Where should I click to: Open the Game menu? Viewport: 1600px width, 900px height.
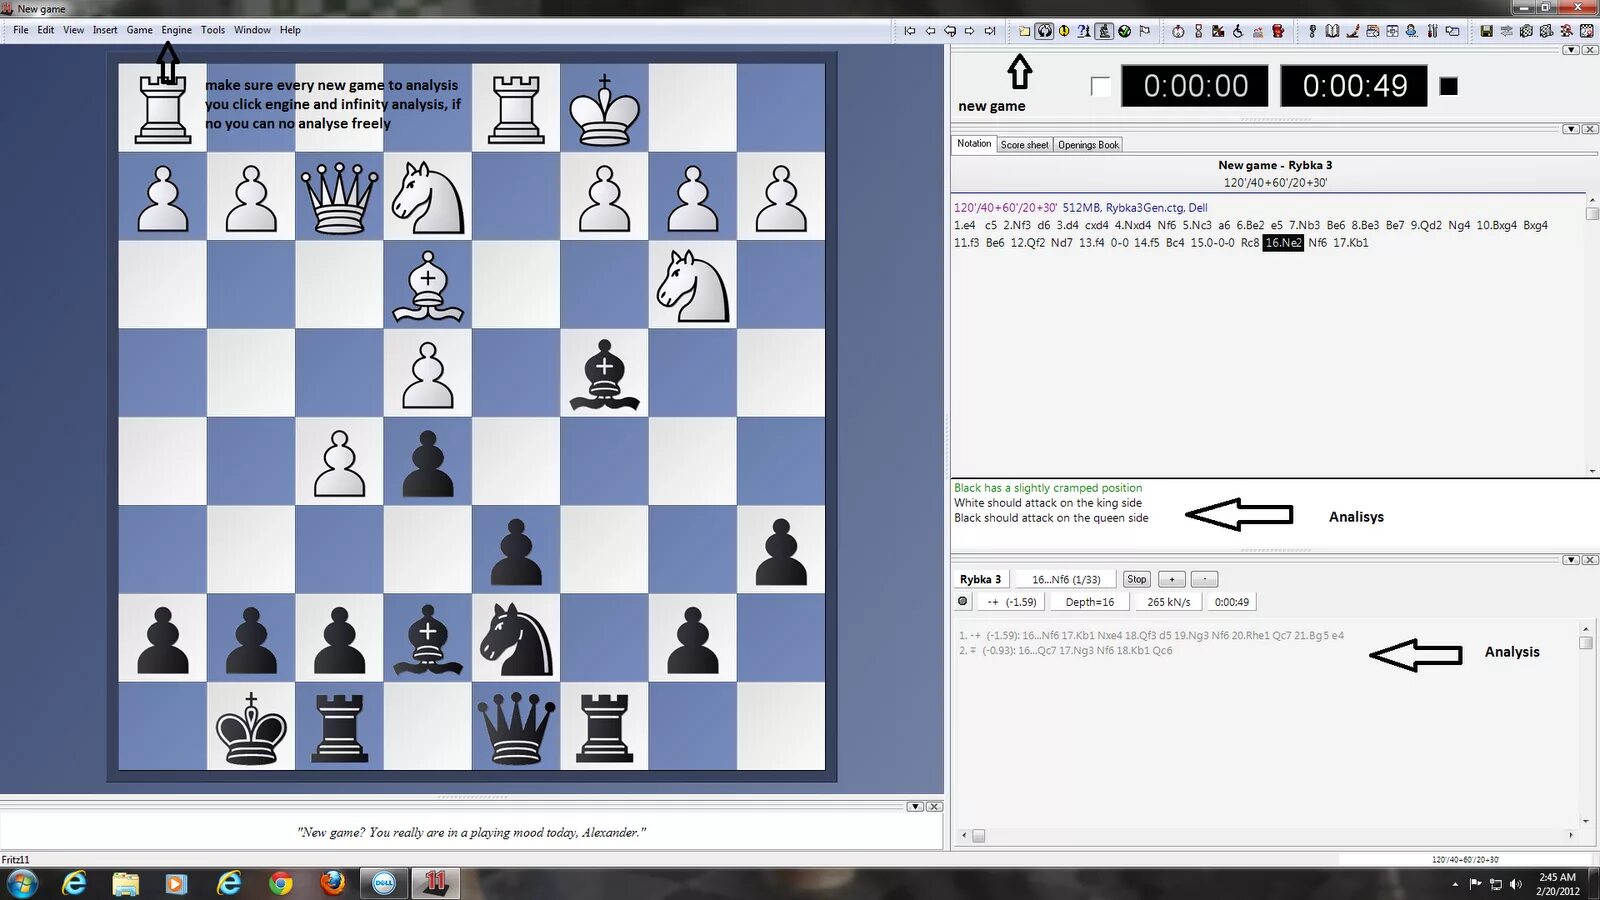click(139, 30)
